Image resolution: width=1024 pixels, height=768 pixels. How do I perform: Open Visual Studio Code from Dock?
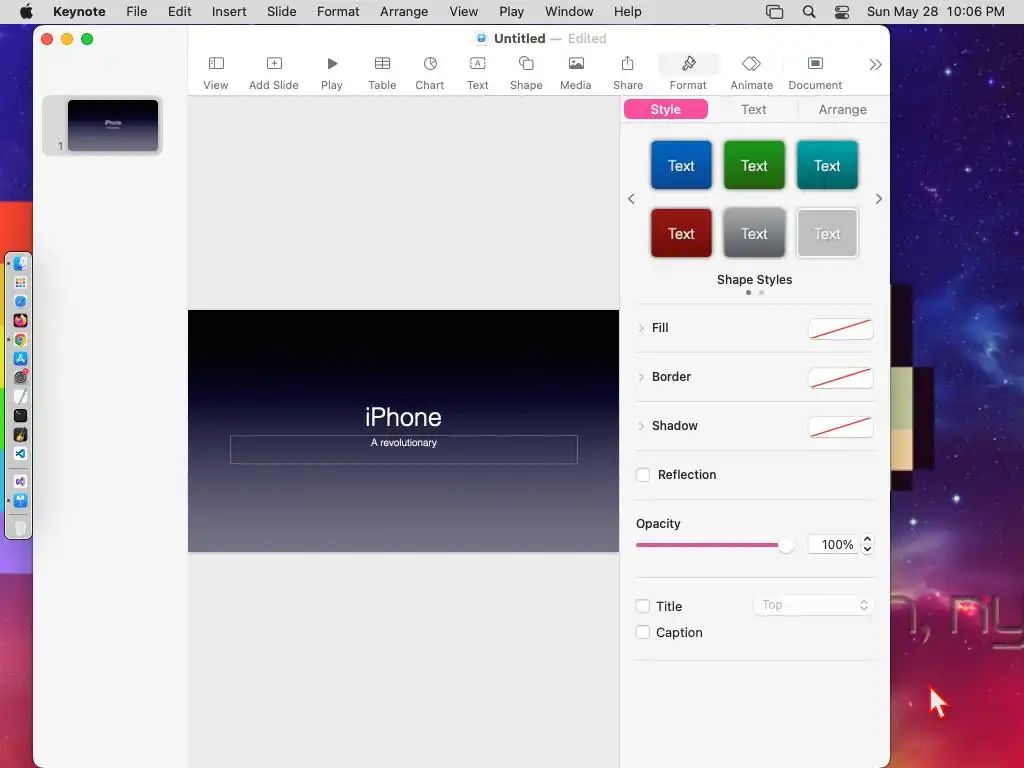[x=20, y=453]
